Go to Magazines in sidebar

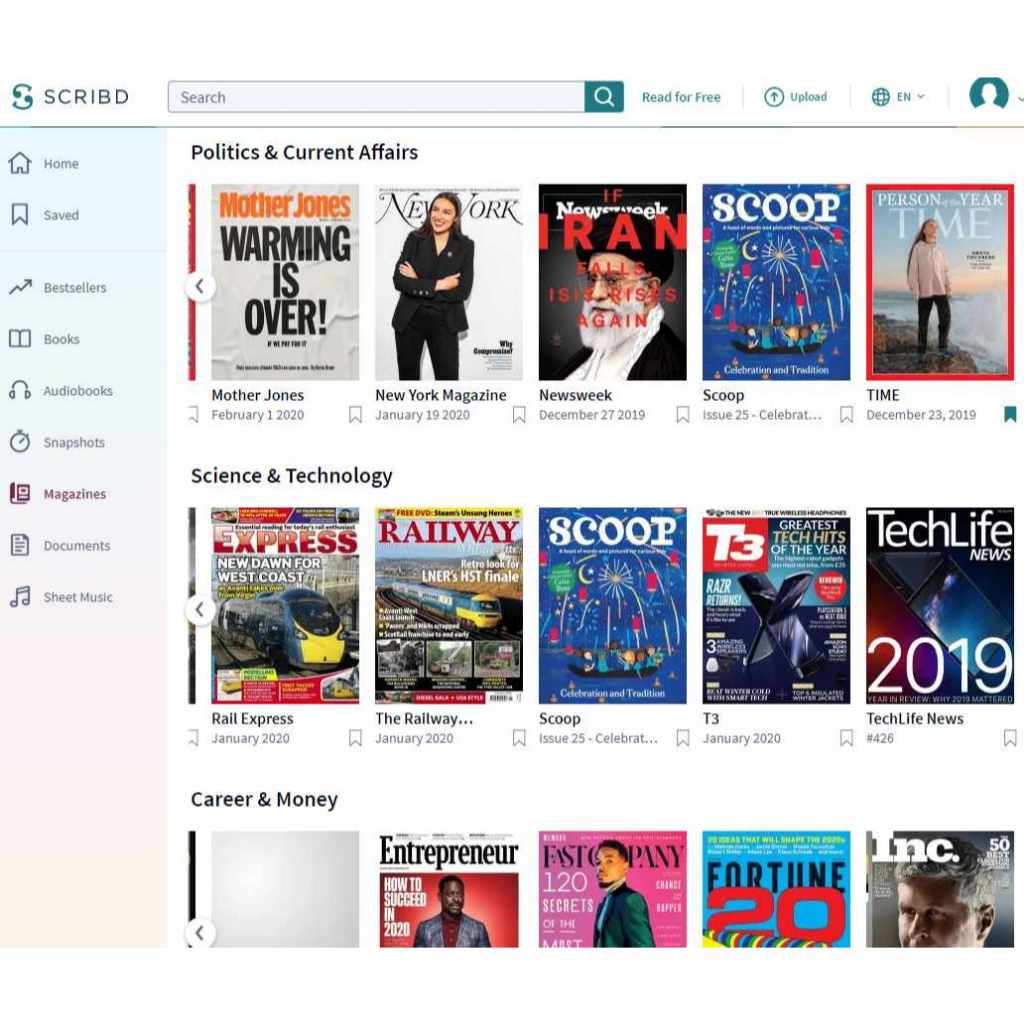(x=74, y=494)
